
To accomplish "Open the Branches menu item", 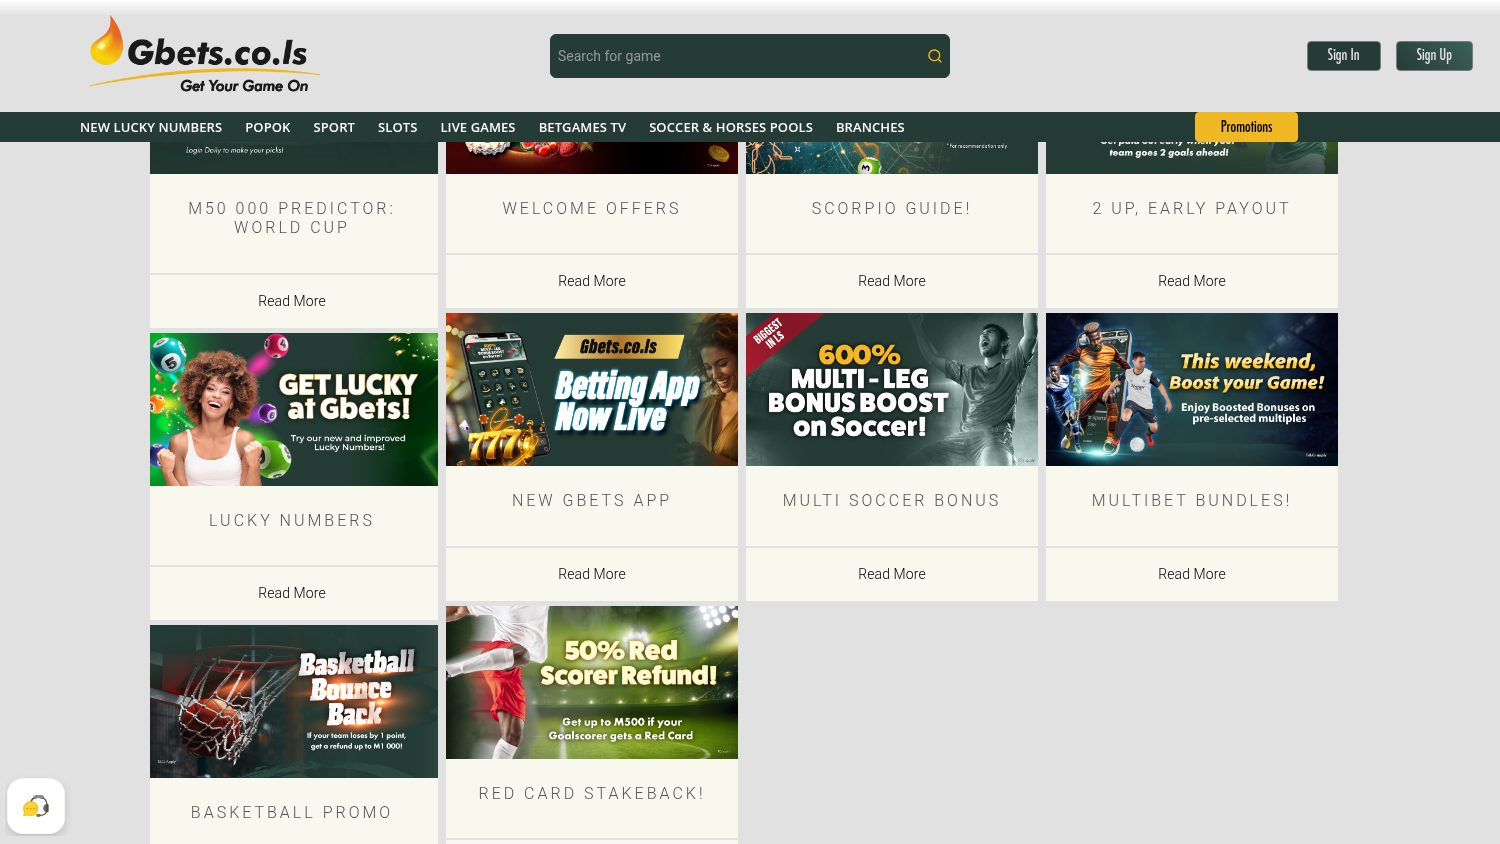I will (x=870, y=127).
